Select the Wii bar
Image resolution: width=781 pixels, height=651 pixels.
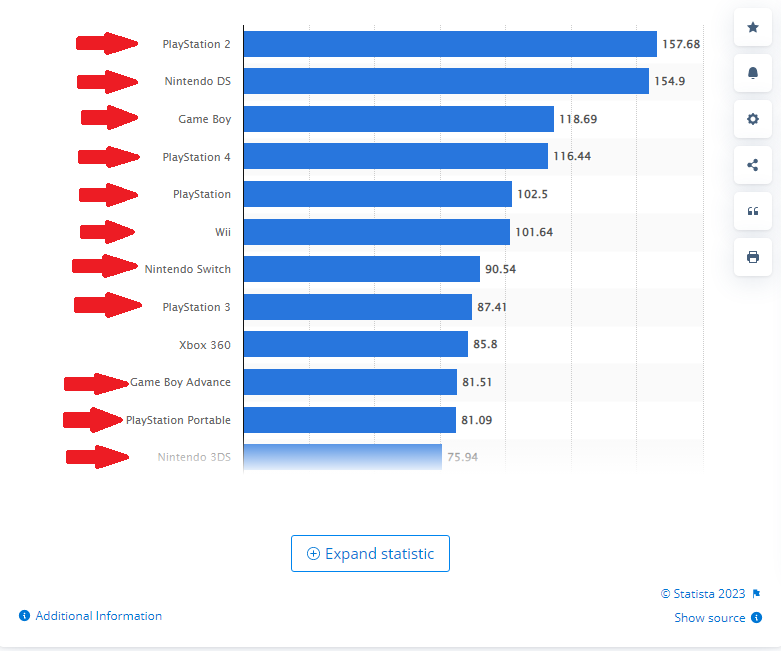(376, 232)
